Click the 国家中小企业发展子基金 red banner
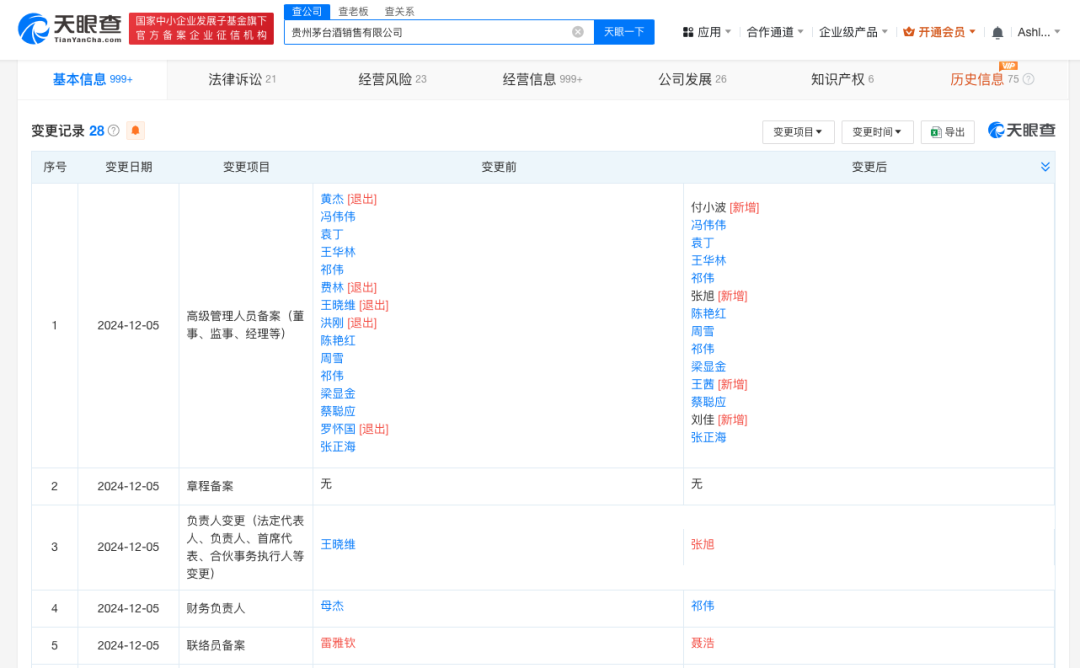 (201, 28)
